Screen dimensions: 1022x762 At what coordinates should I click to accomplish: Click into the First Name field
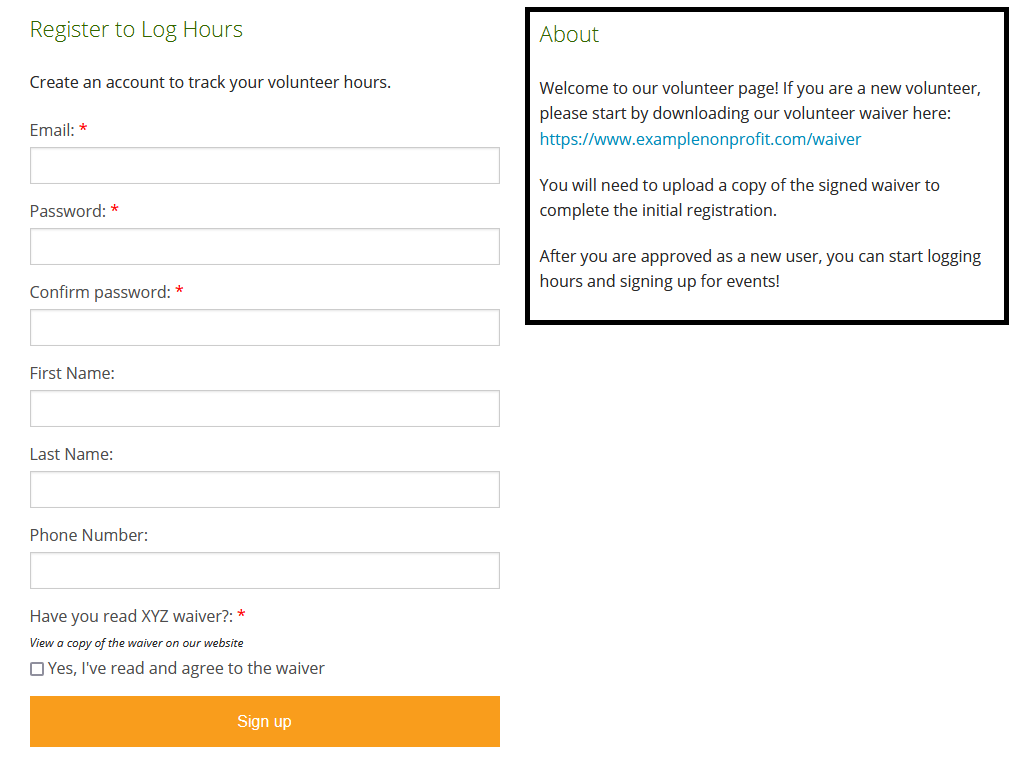coord(264,409)
